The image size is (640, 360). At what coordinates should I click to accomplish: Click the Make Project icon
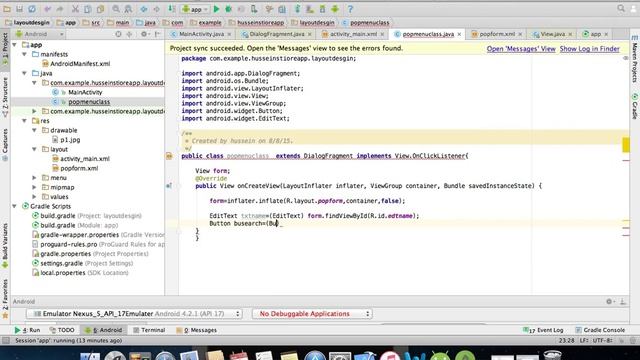click(x=171, y=9)
